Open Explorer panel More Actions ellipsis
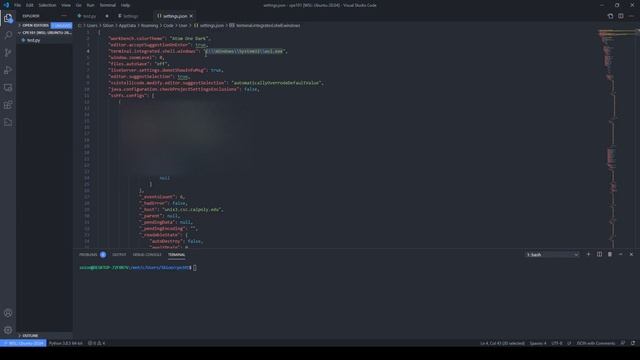The image size is (640, 360). (x=64, y=16)
